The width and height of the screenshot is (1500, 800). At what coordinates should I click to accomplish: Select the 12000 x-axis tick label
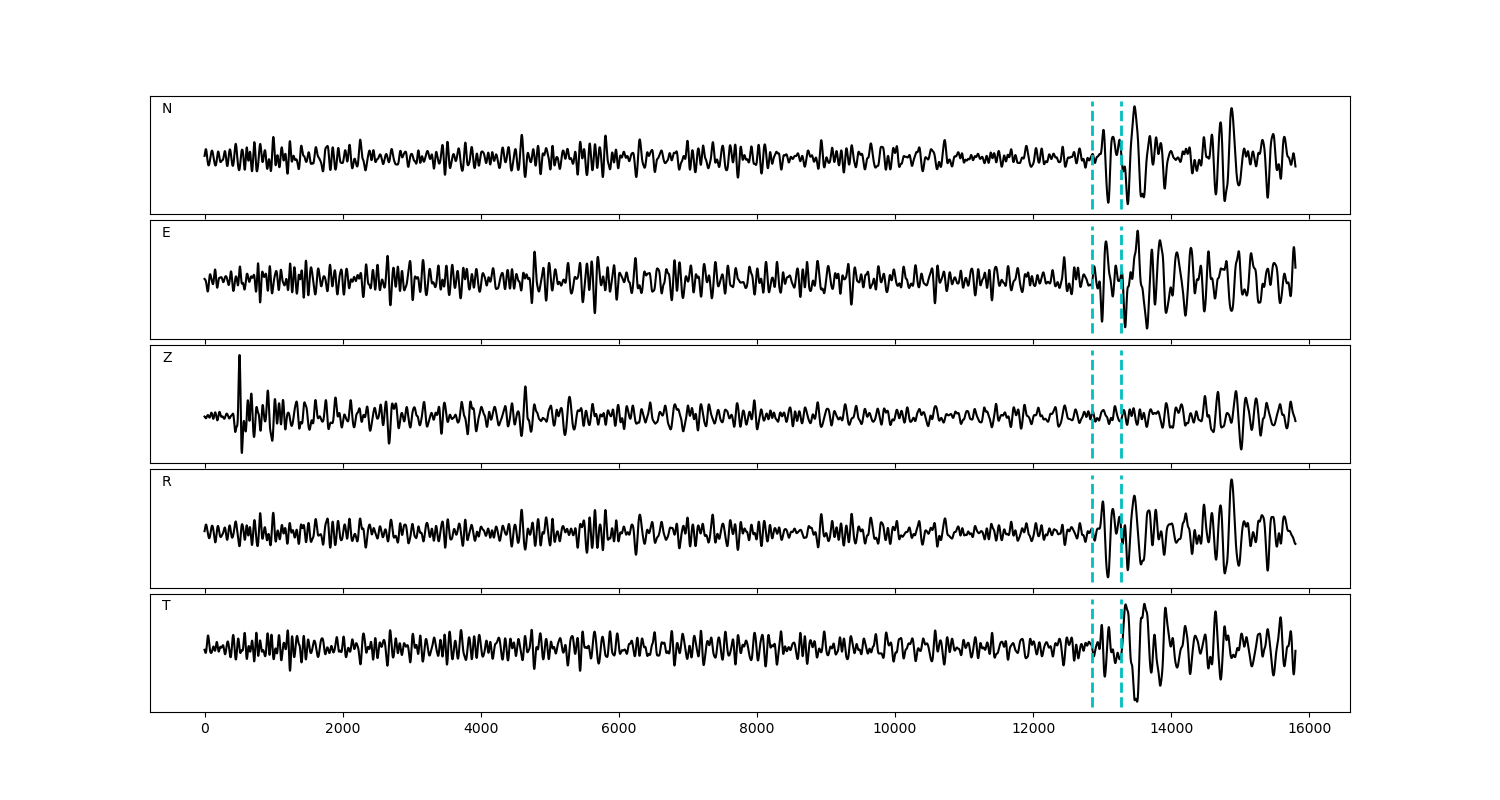click(x=1033, y=730)
